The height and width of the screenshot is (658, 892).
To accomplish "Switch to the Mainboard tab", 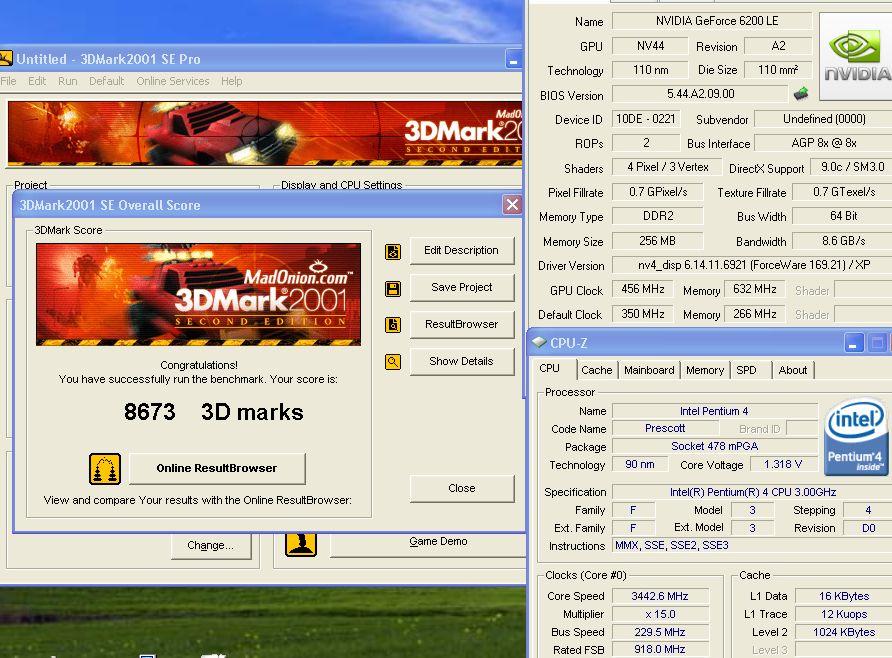I will point(649,370).
